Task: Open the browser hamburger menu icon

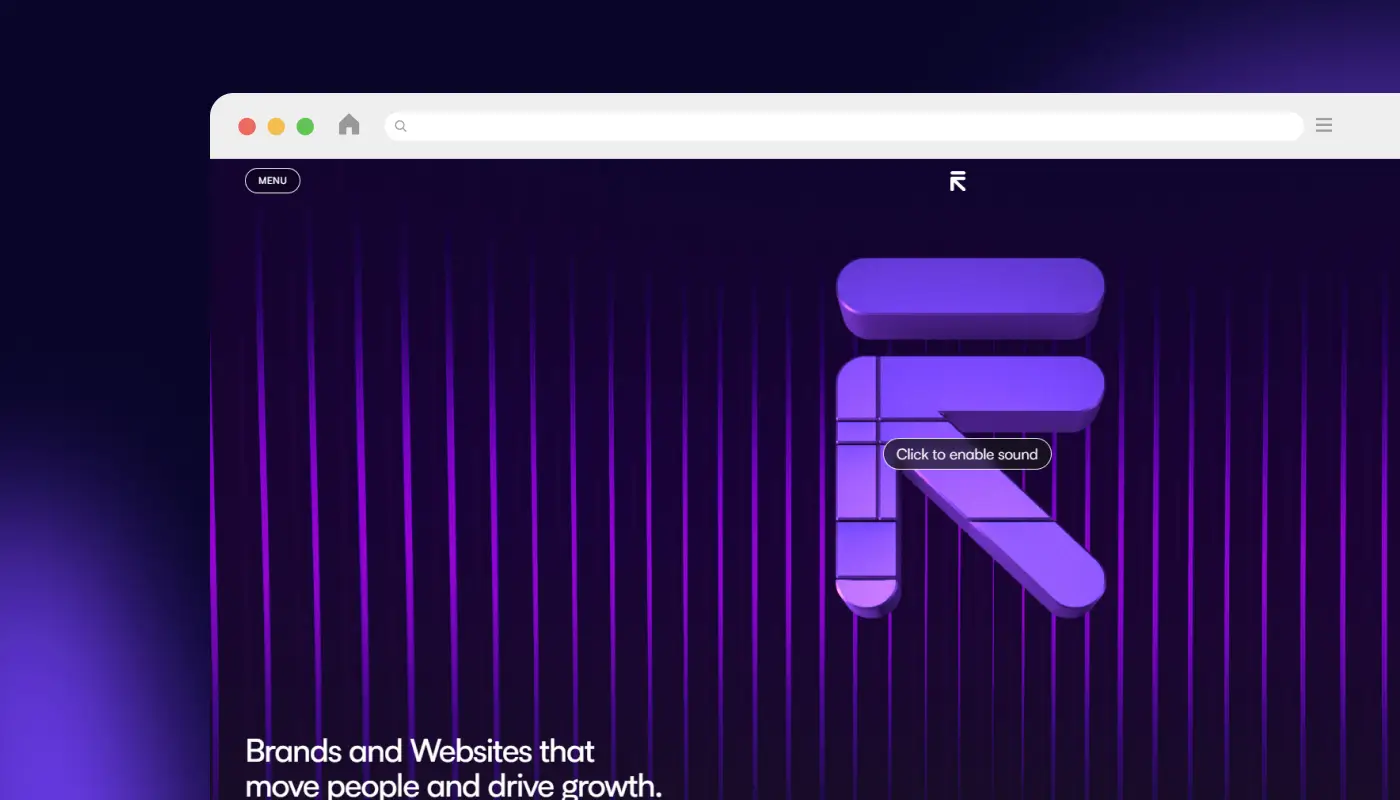Action: point(1324,125)
